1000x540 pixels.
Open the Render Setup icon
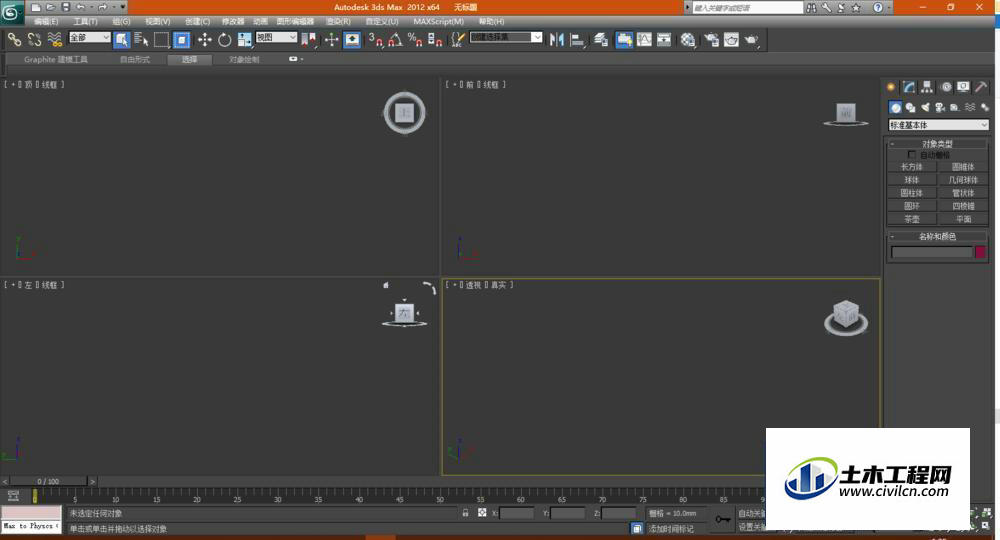click(x=711, y=40)
